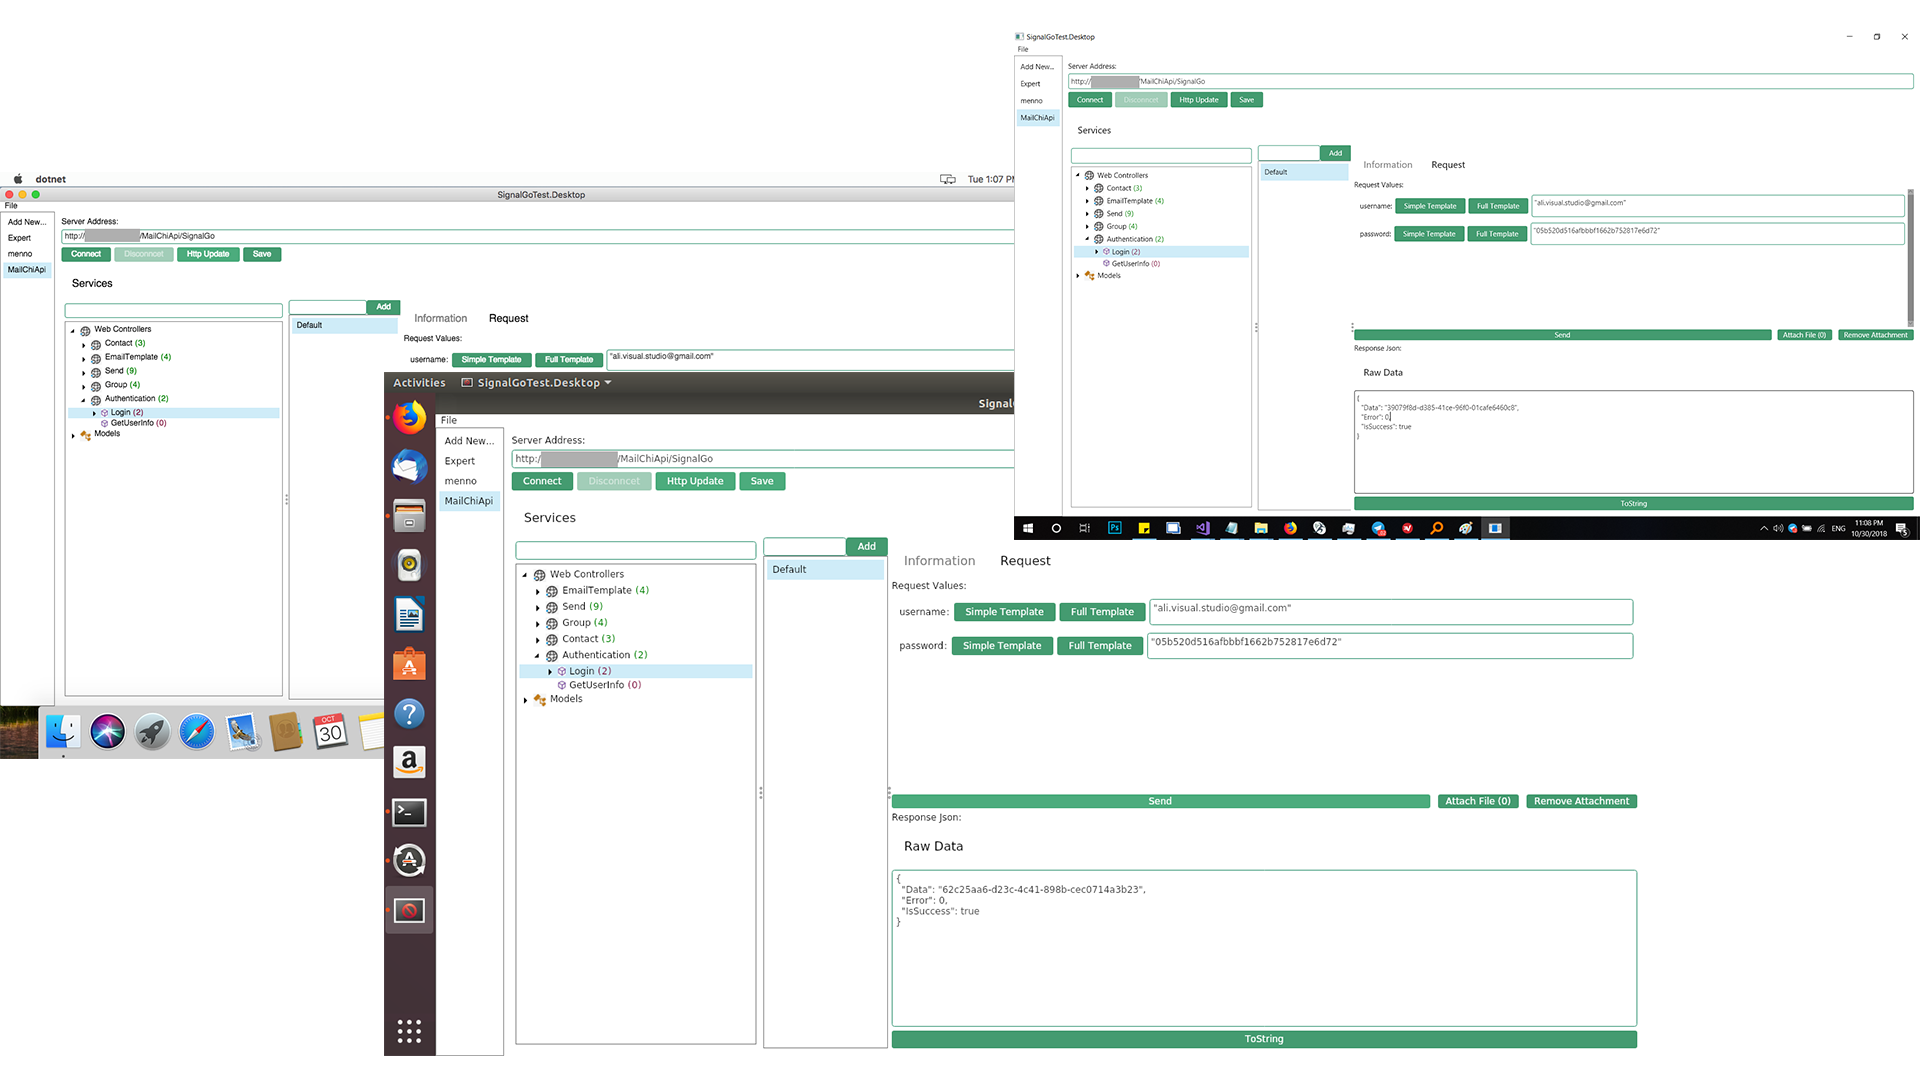This screenshot has height=1080, width=1920.
Task: Click the wide green Send button
Action: point(1160,801)
